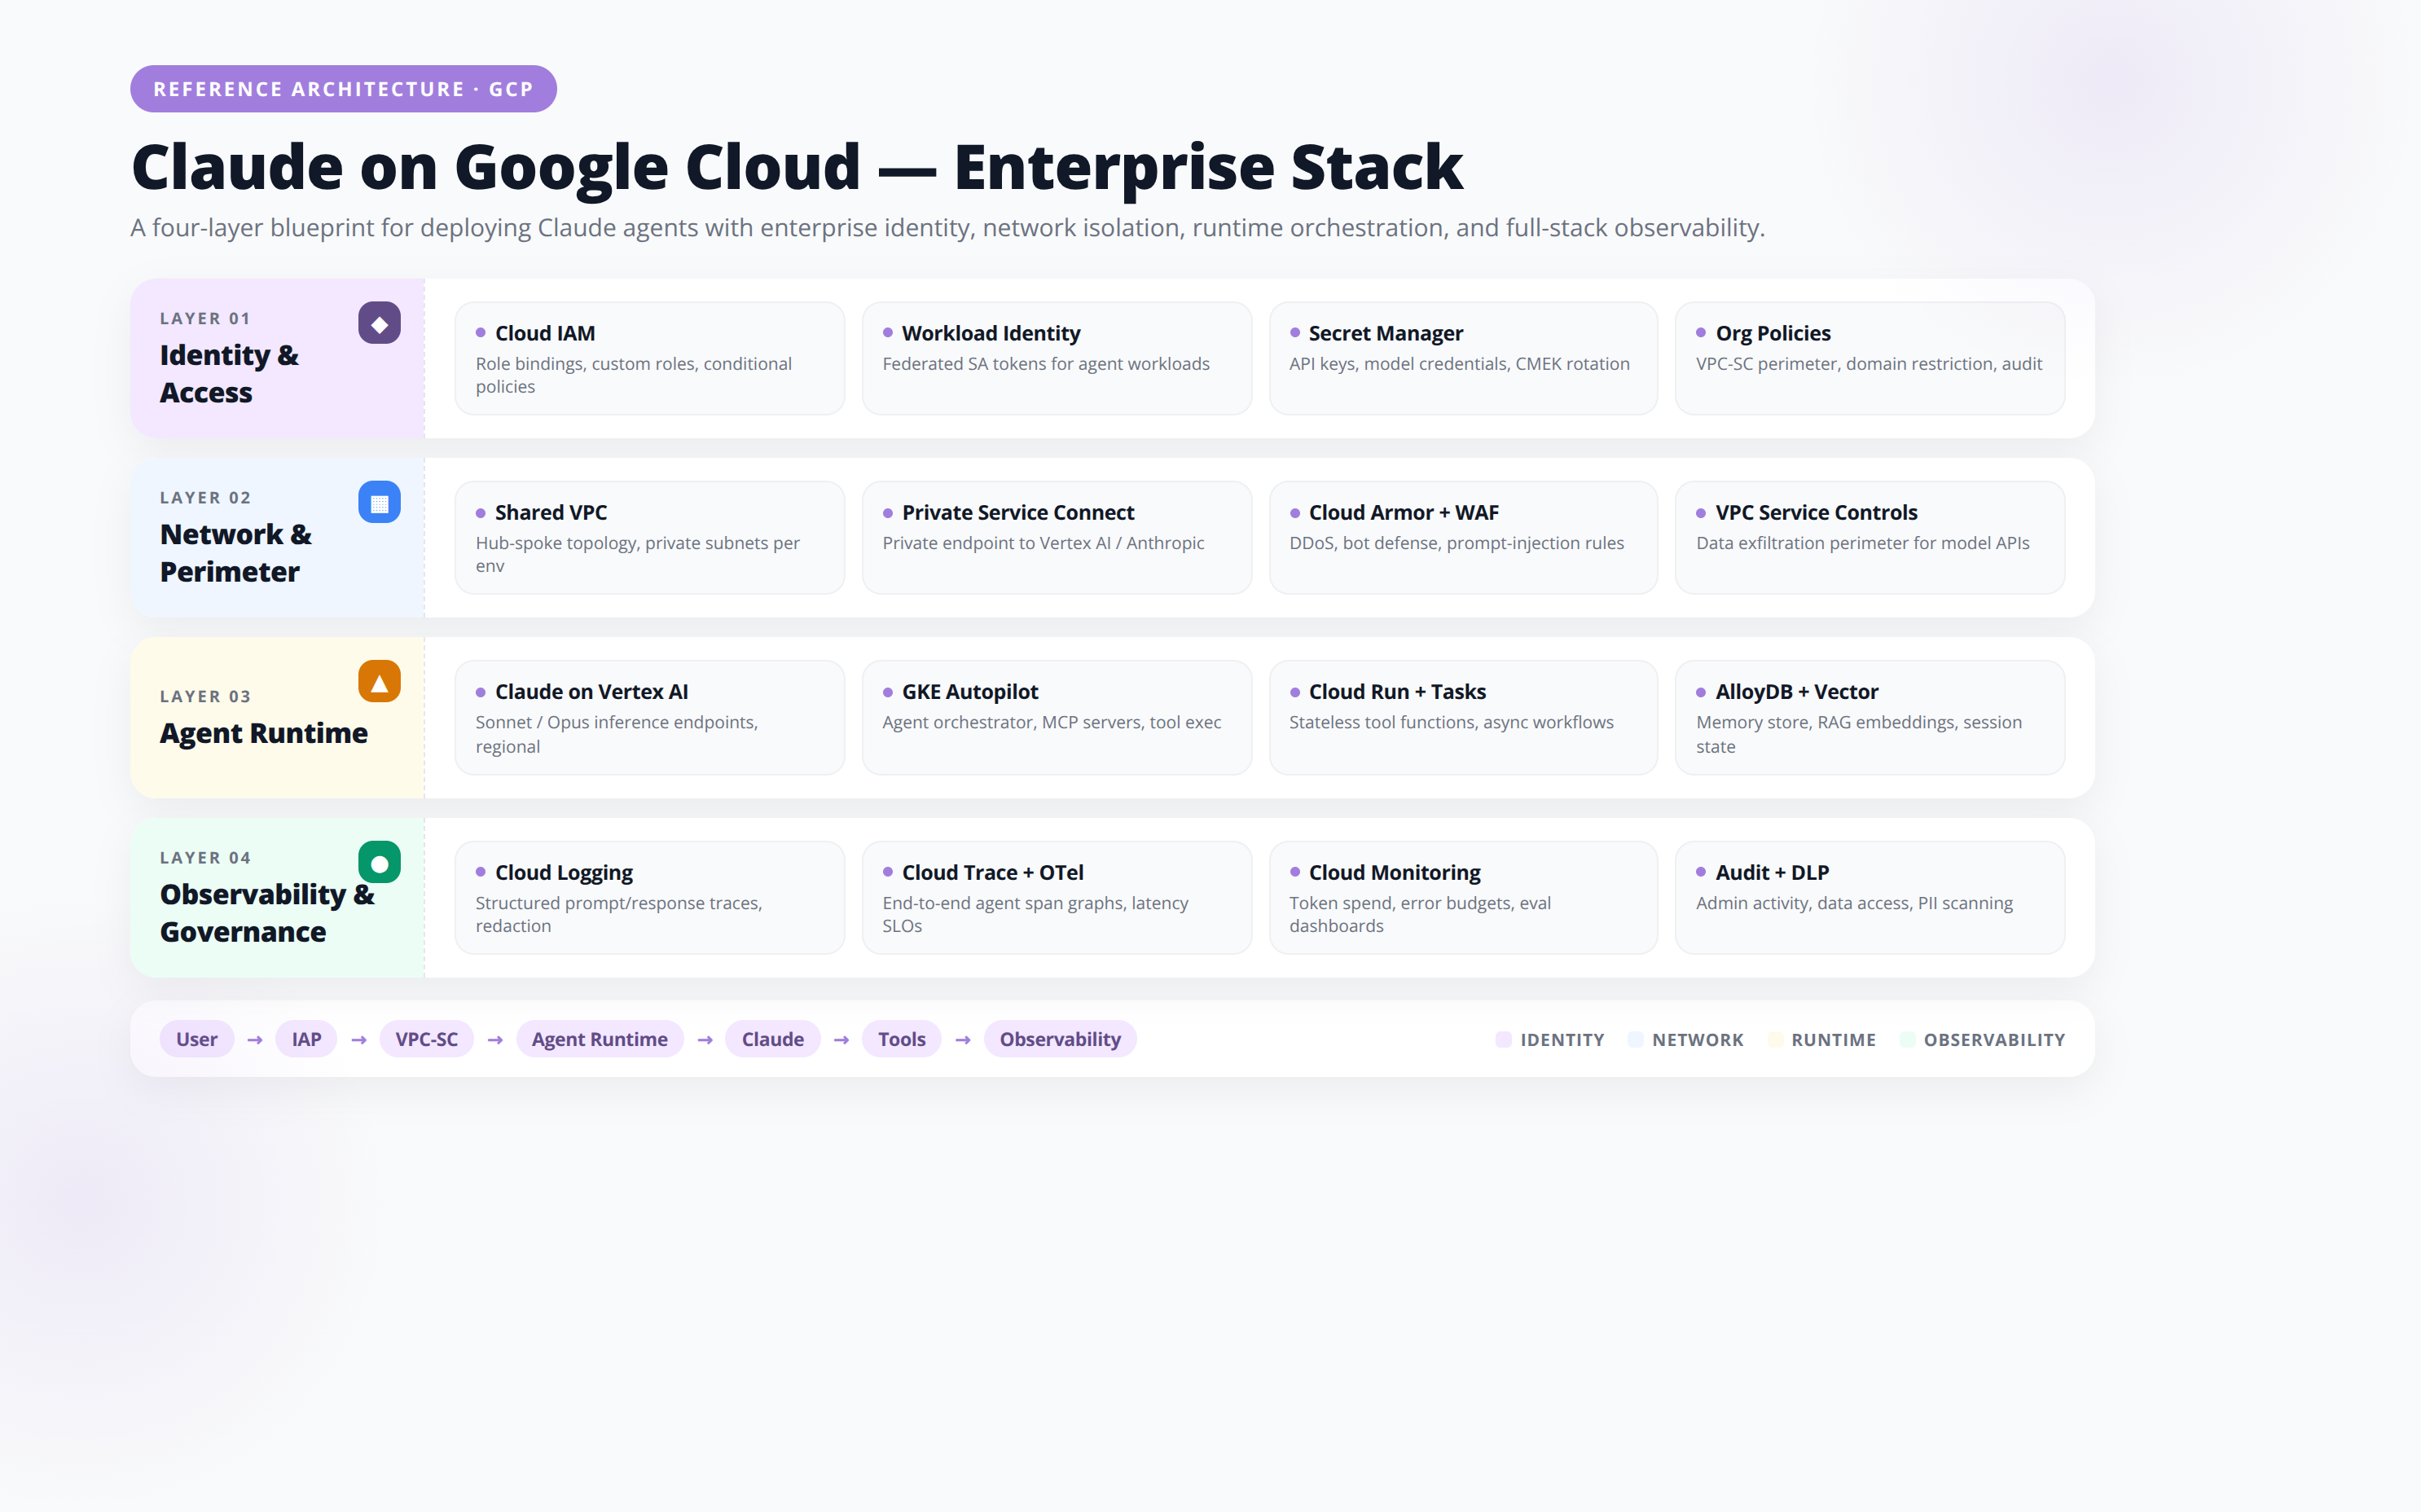This screenshot has height=1512, width=2421.
Task: Click the User pill in the flow
Action: click(196, 1039)
